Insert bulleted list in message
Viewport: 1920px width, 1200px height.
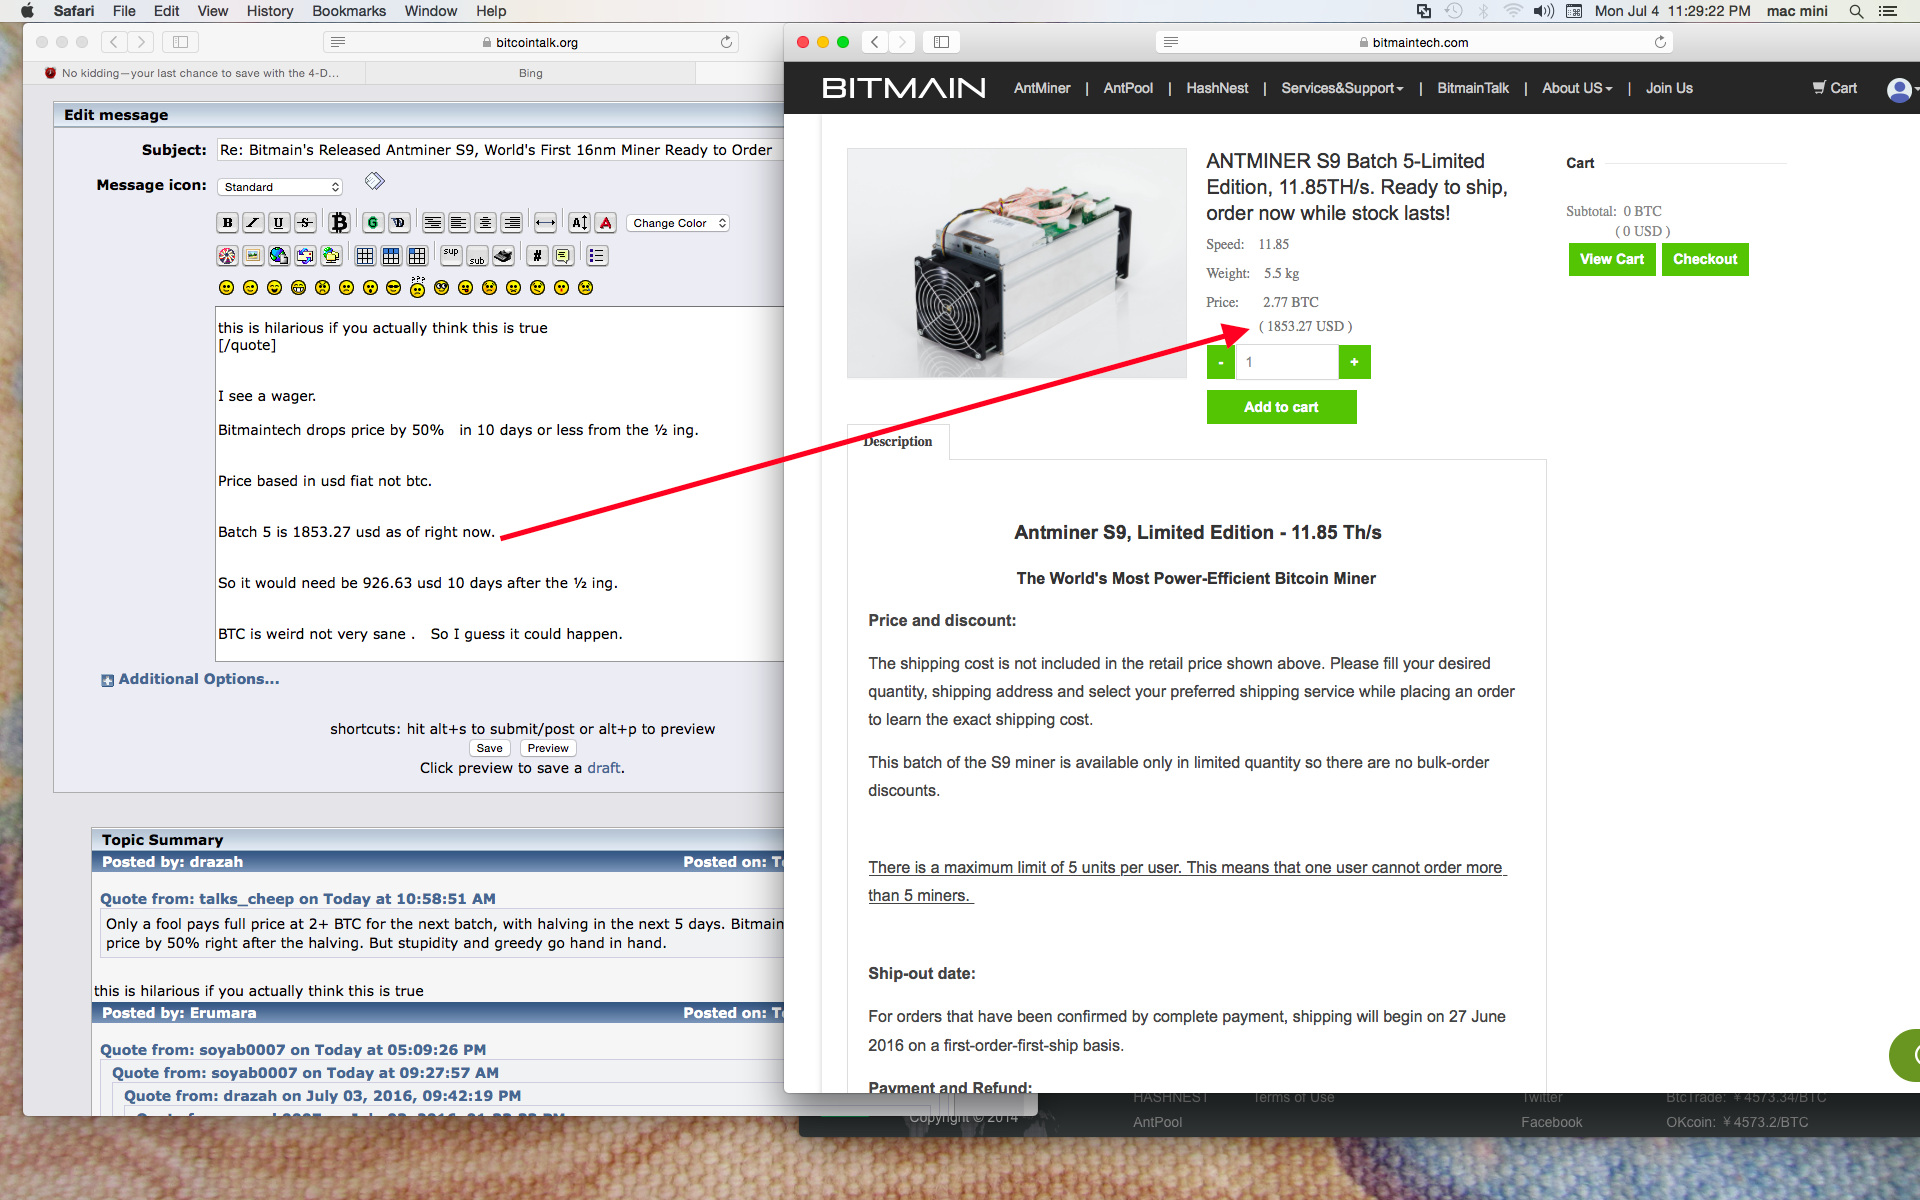pos(597,256)
